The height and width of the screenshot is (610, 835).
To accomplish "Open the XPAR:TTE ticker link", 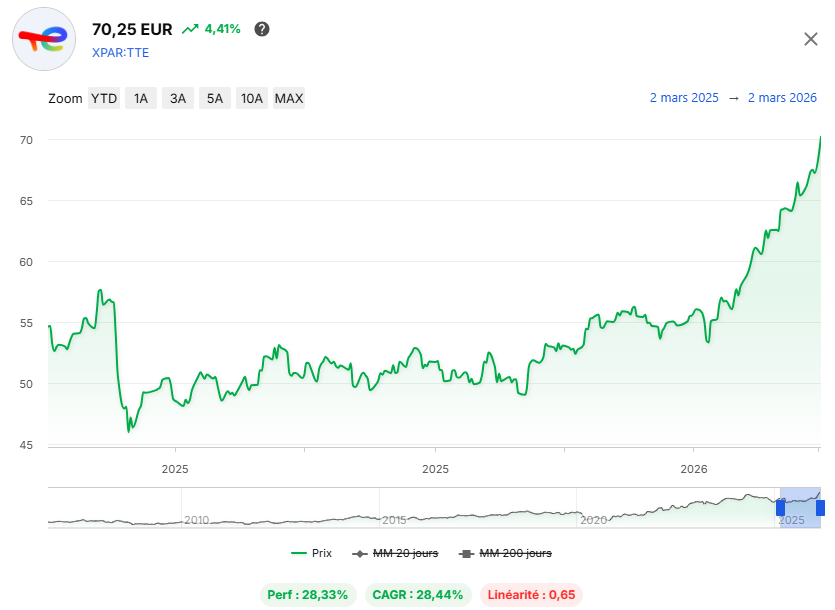I will [x=120, y=53].
